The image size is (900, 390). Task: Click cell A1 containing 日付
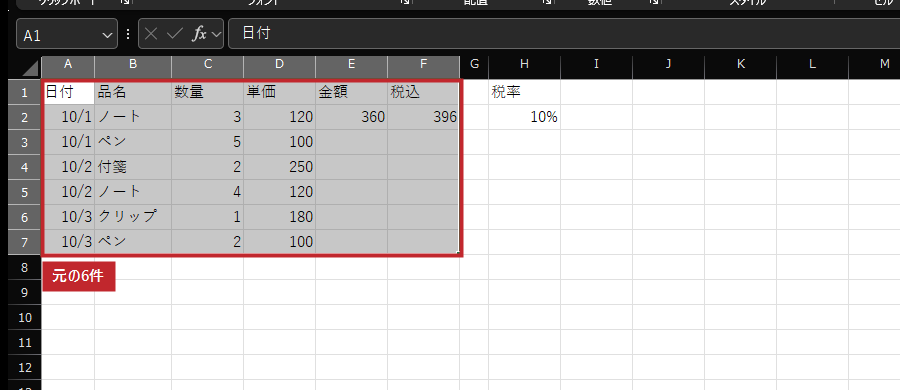68,92
